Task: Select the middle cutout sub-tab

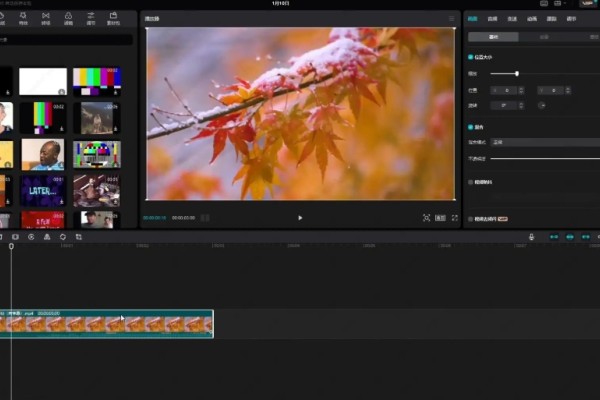Action: pos(544,37)
